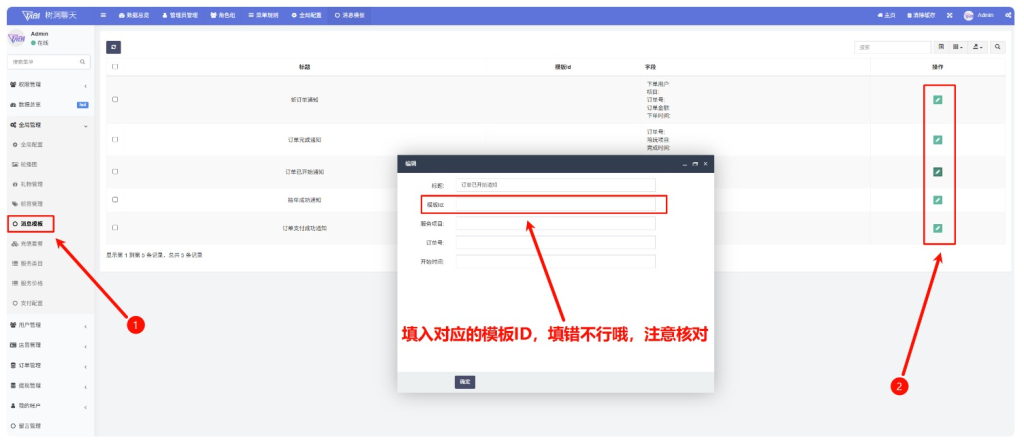Click the fullscreen icon in top bar
This screenshot has height=444, width=1024.
pos(950,15)
